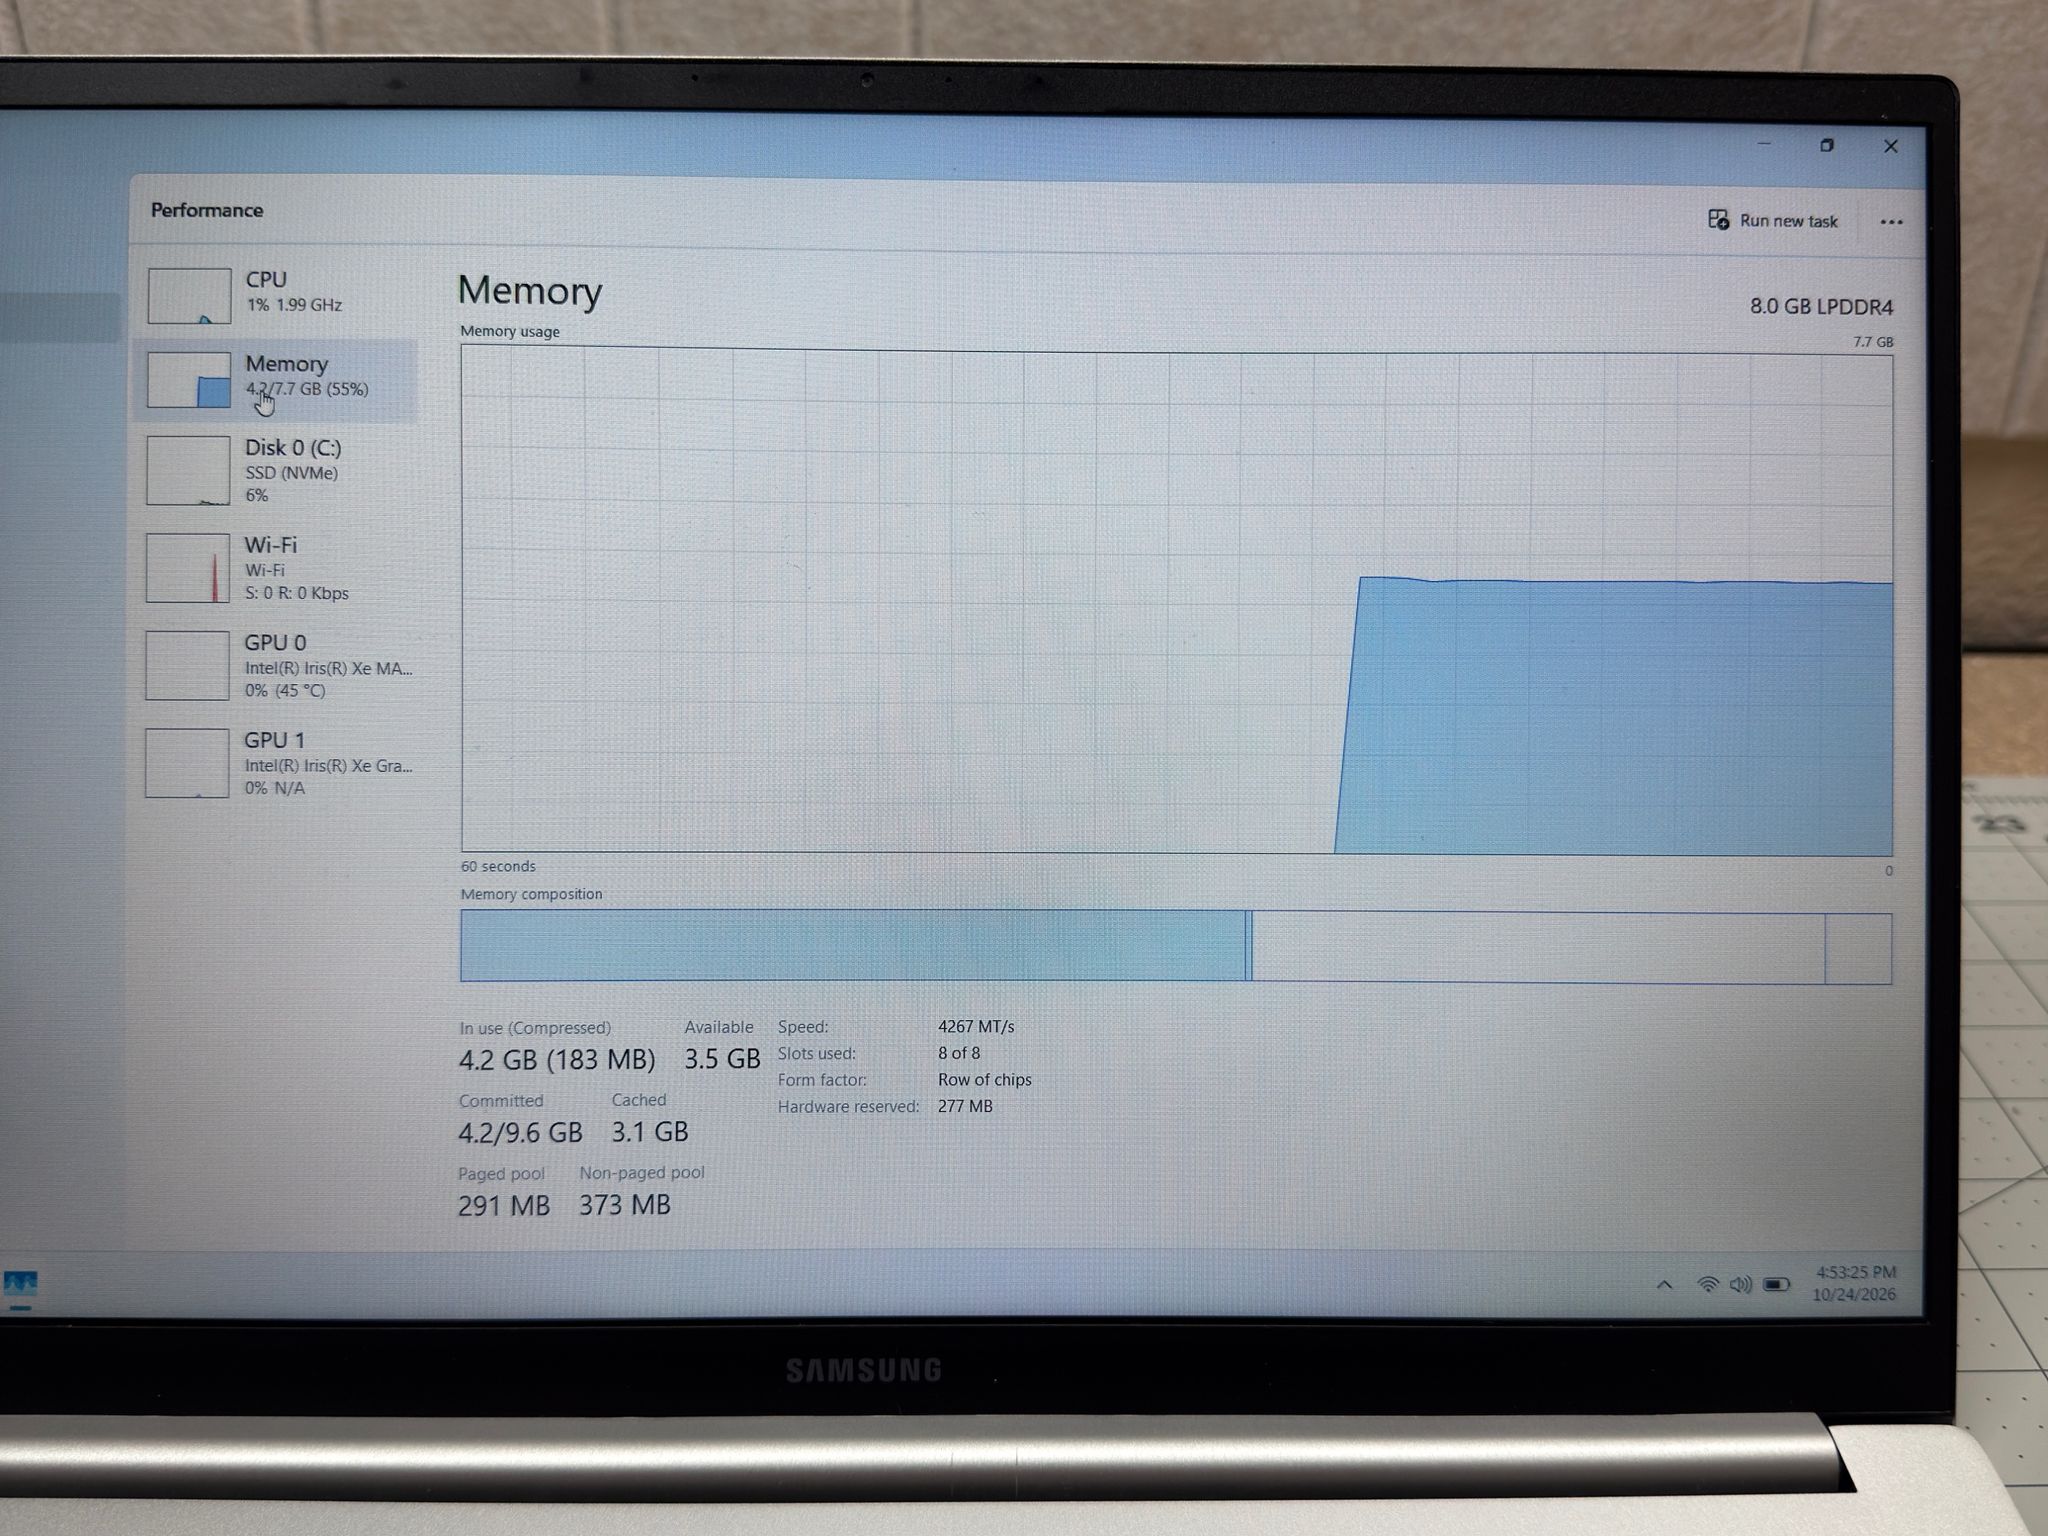Click the 'Memory composition' label

(x=531, y=894)
